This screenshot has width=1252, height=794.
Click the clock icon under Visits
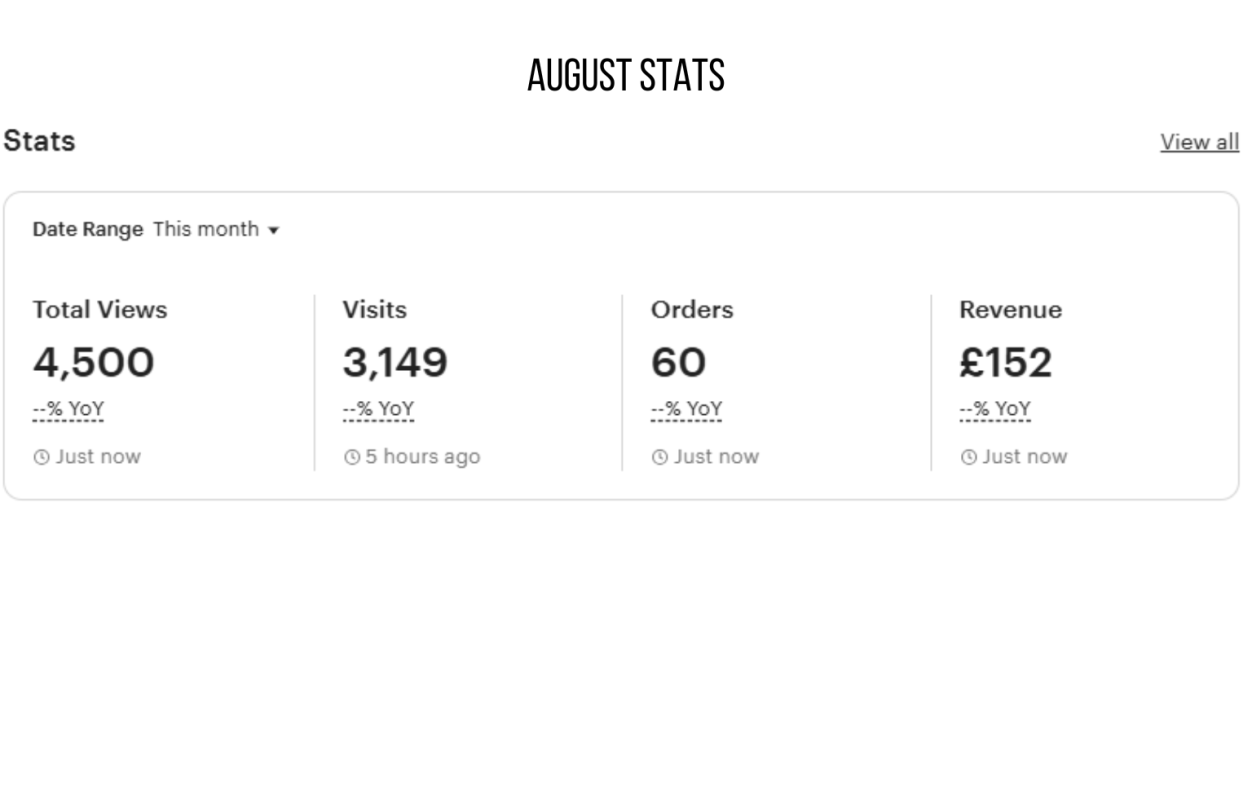351,457
